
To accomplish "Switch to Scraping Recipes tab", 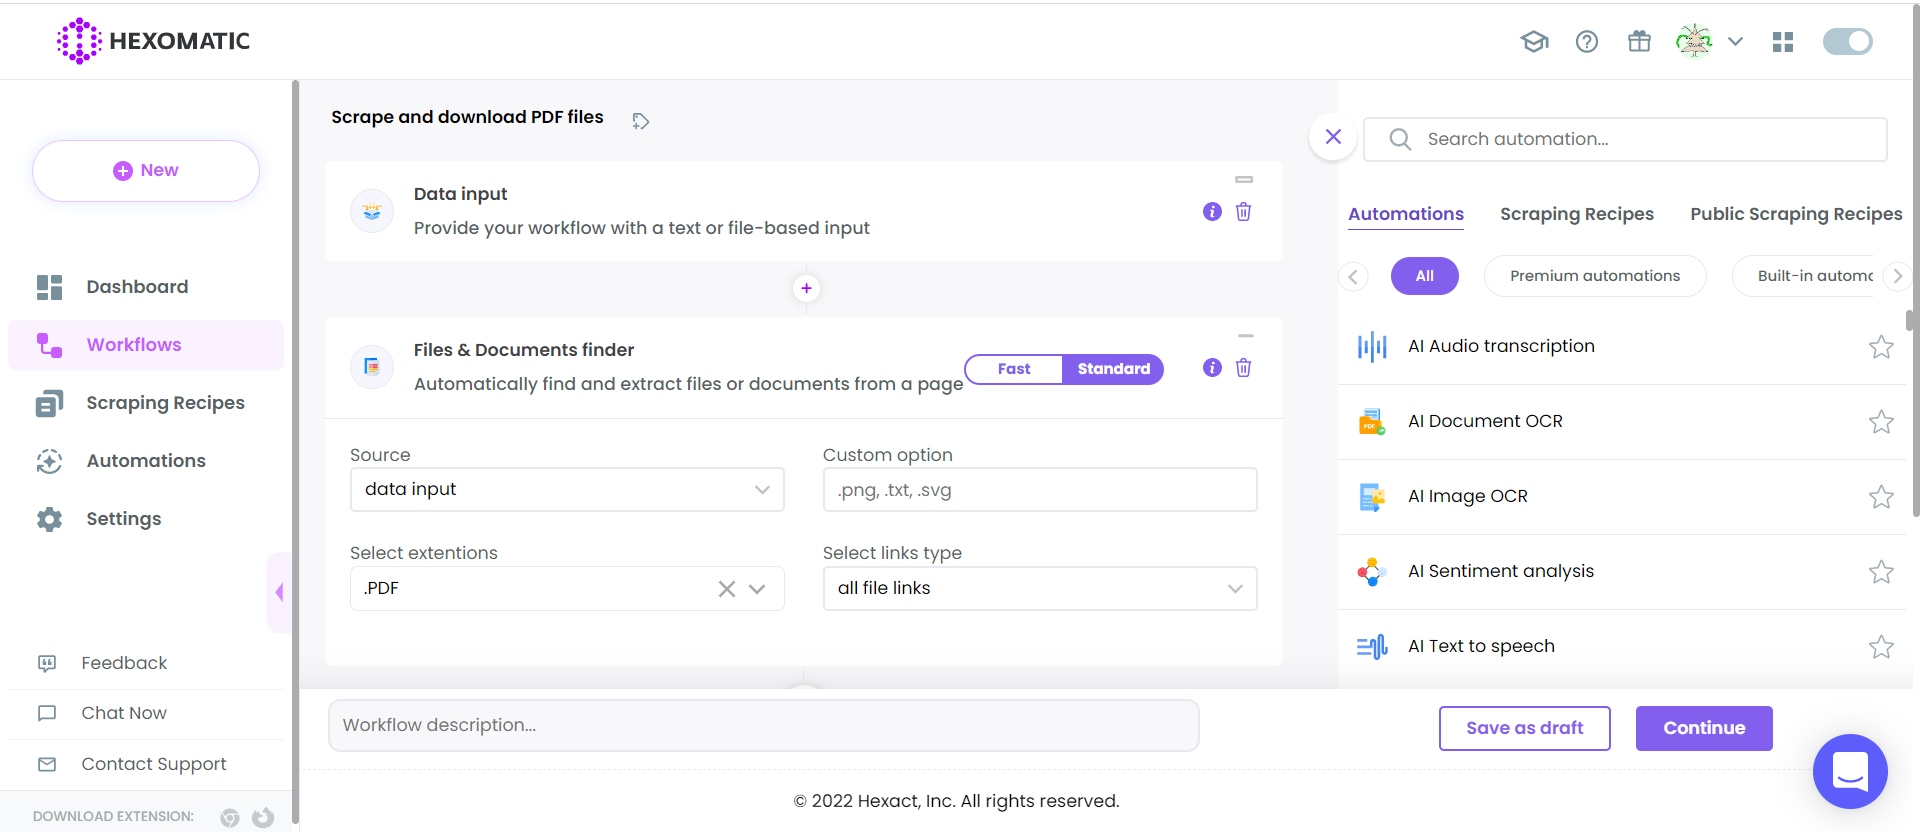I will coord(1576,214).
